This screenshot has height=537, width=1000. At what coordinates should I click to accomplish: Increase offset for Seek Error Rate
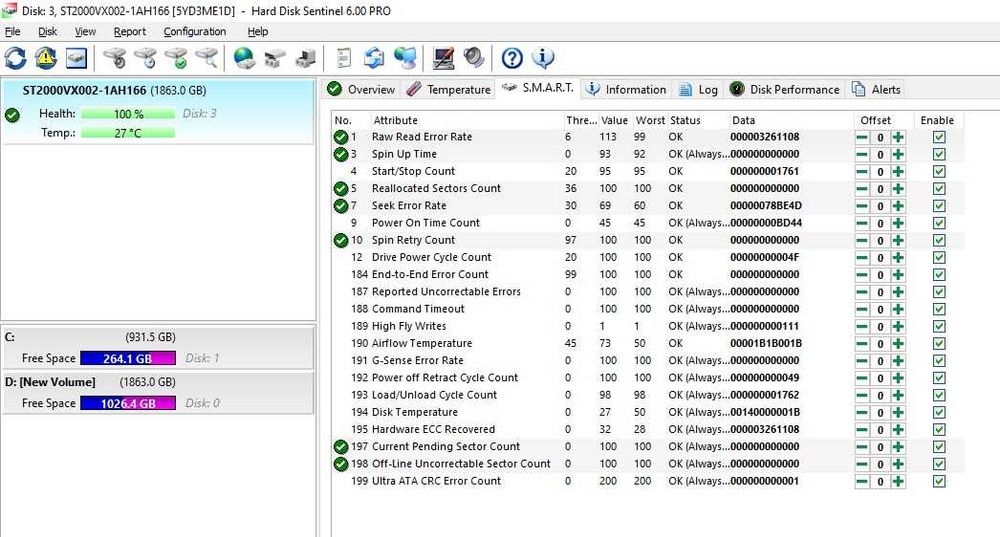(898, 206)
